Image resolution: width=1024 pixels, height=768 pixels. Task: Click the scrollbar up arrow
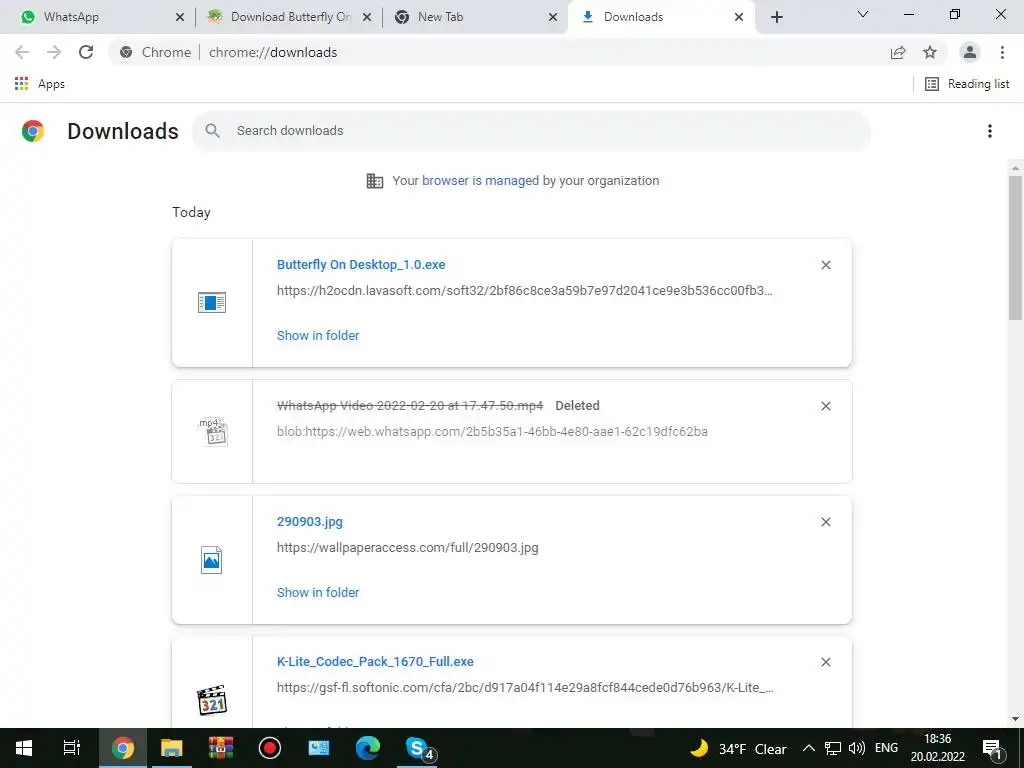click(x=1016, y=168)
